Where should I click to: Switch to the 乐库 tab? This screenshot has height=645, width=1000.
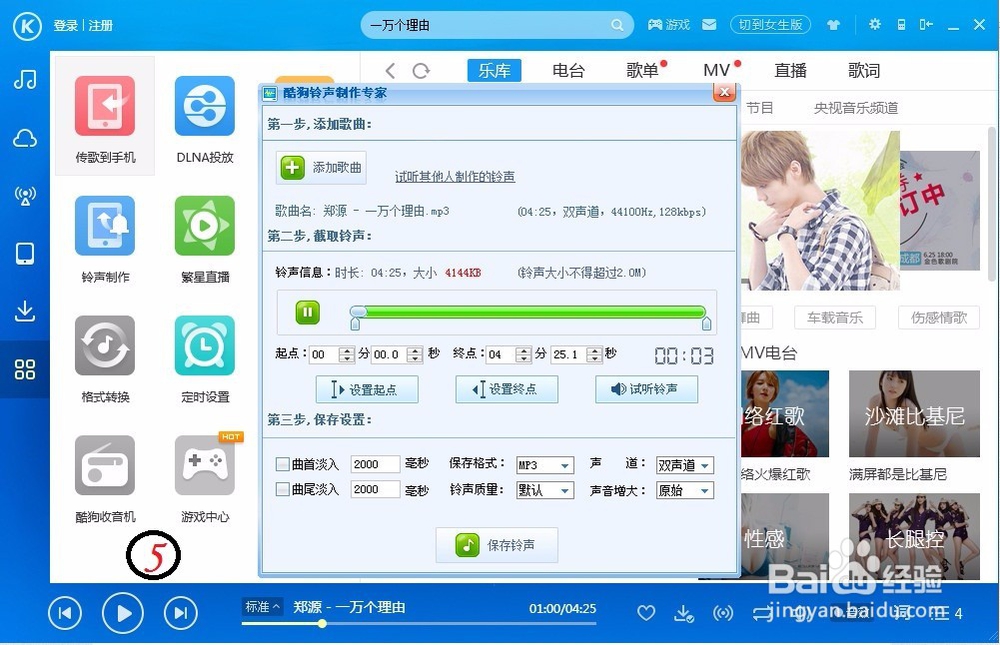pyautogui.click(x=494, y=70)
